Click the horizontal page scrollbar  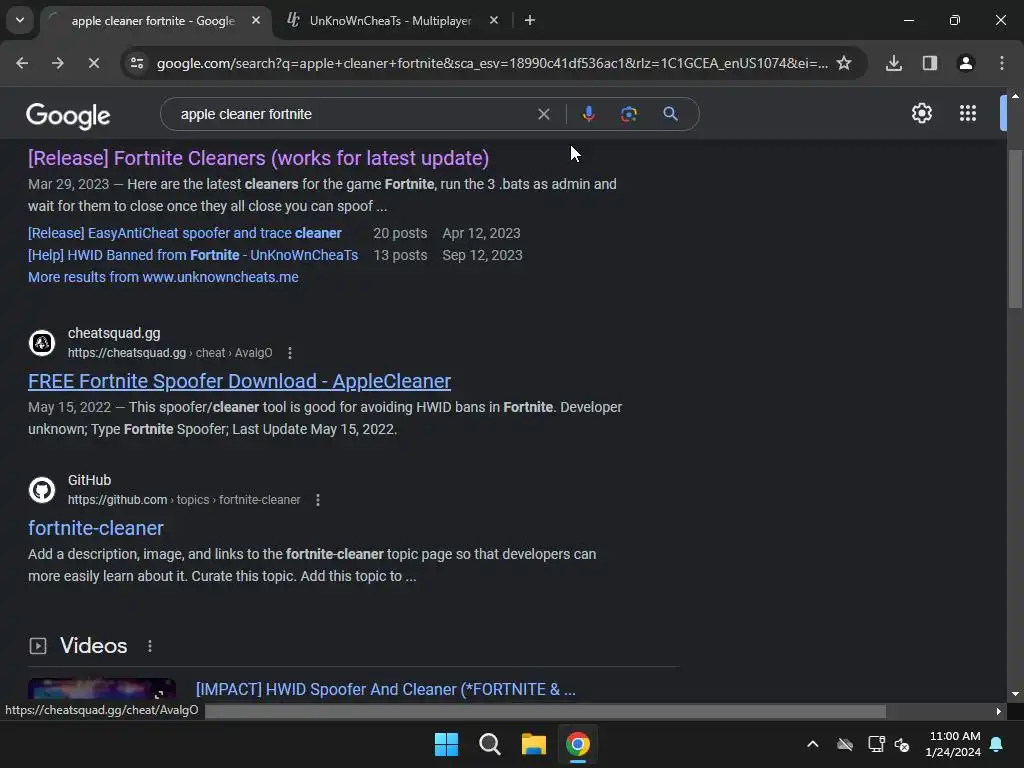[x=545, y=711]
